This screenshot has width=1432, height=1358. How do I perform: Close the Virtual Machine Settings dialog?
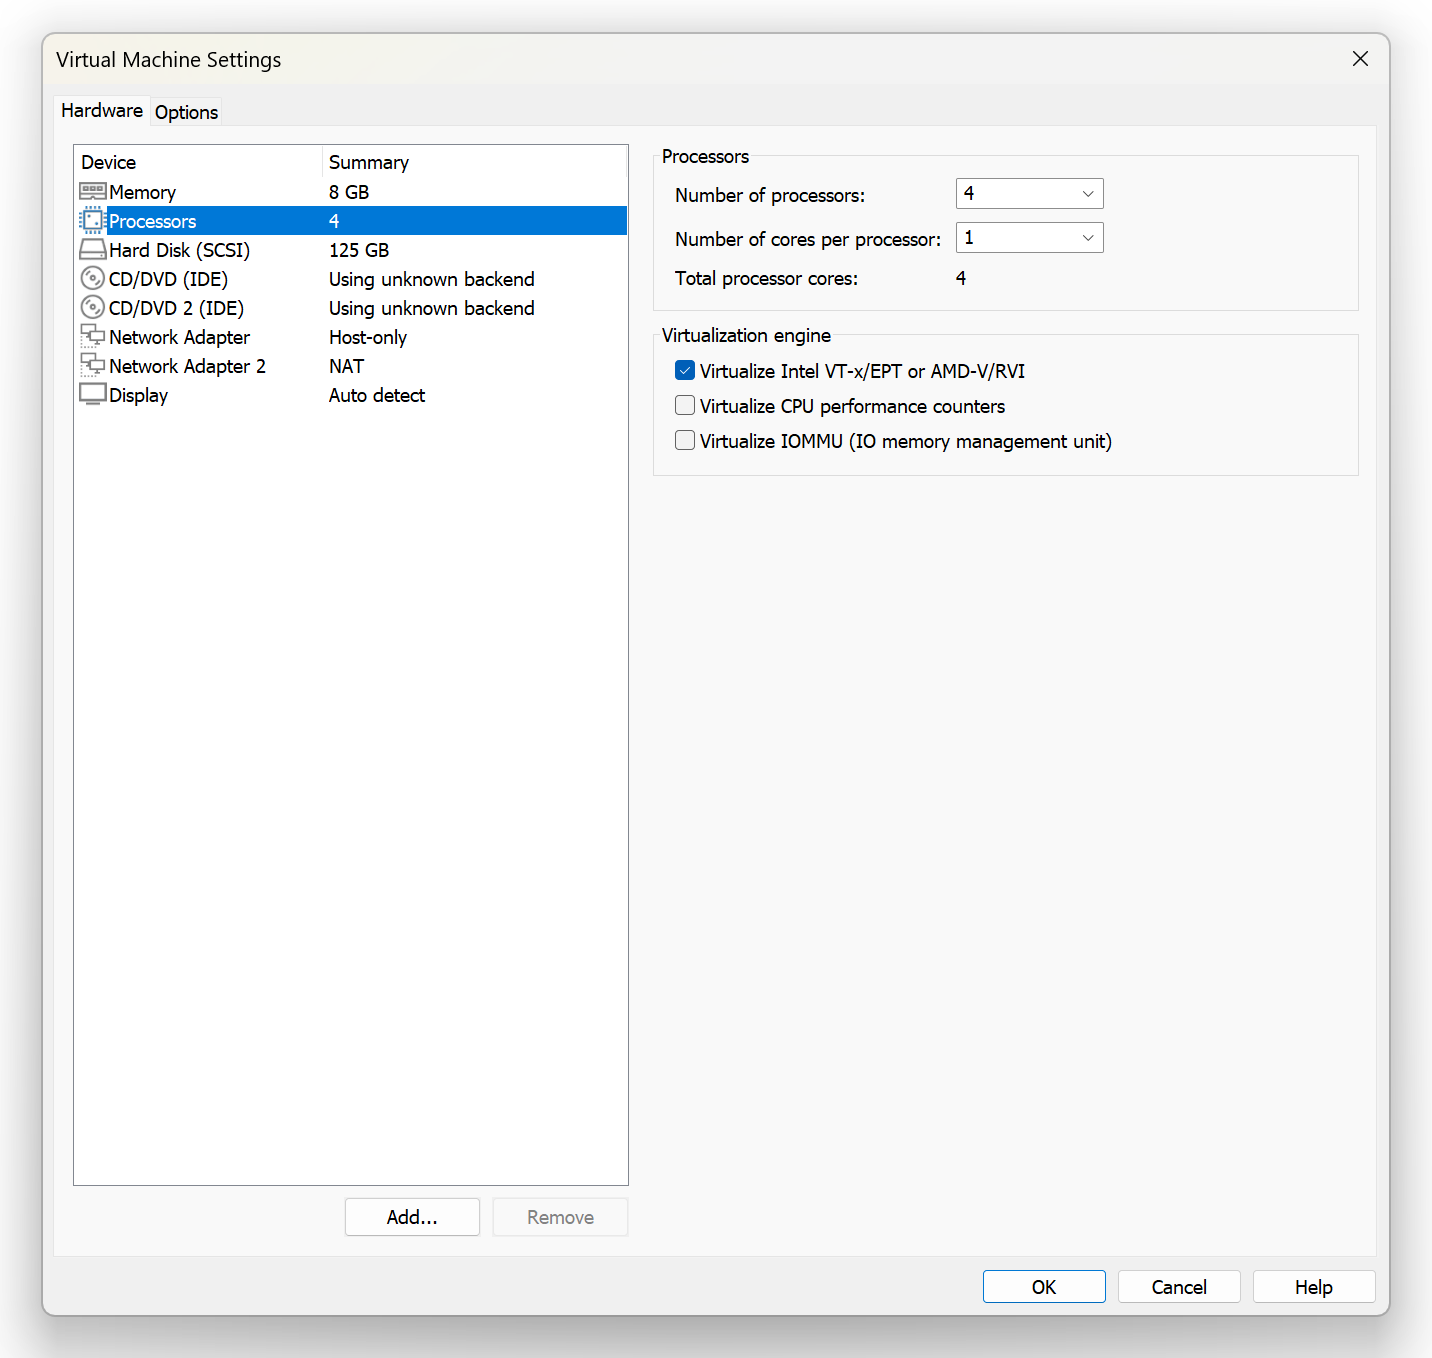(1360, 59)
